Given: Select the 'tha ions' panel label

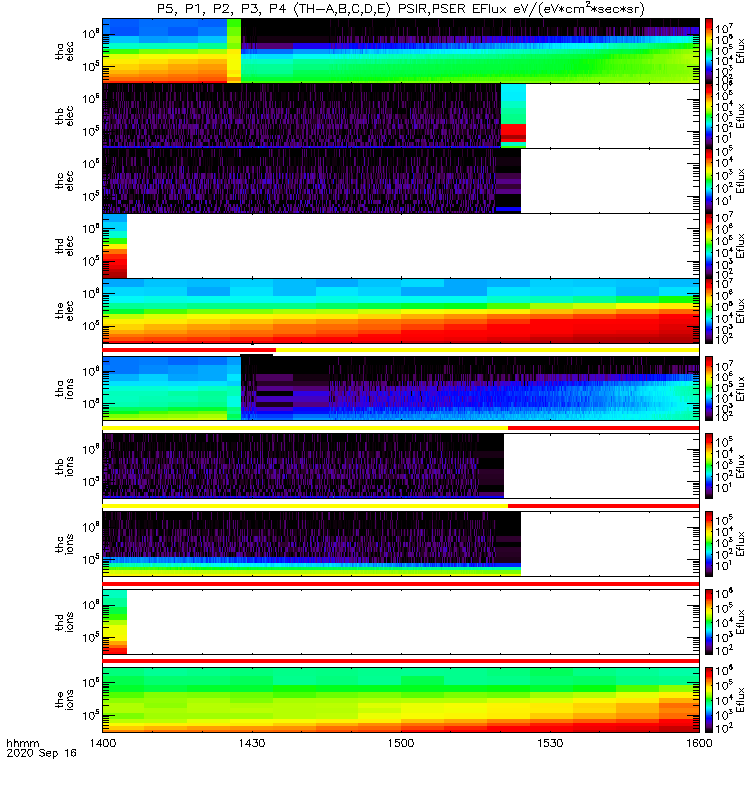Looking at the screenshot, I should coord(65,388).
